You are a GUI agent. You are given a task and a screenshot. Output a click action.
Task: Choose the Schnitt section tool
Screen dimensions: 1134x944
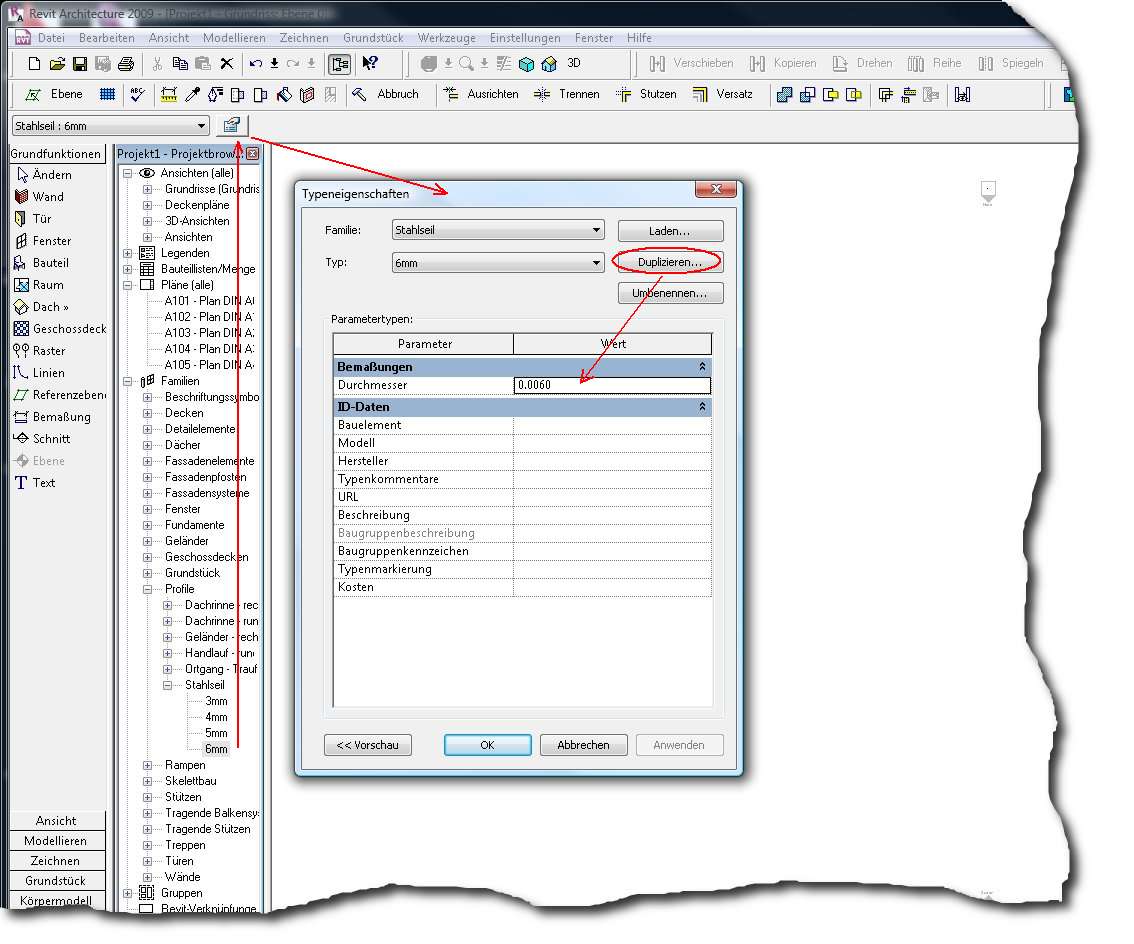pos(42,438)
